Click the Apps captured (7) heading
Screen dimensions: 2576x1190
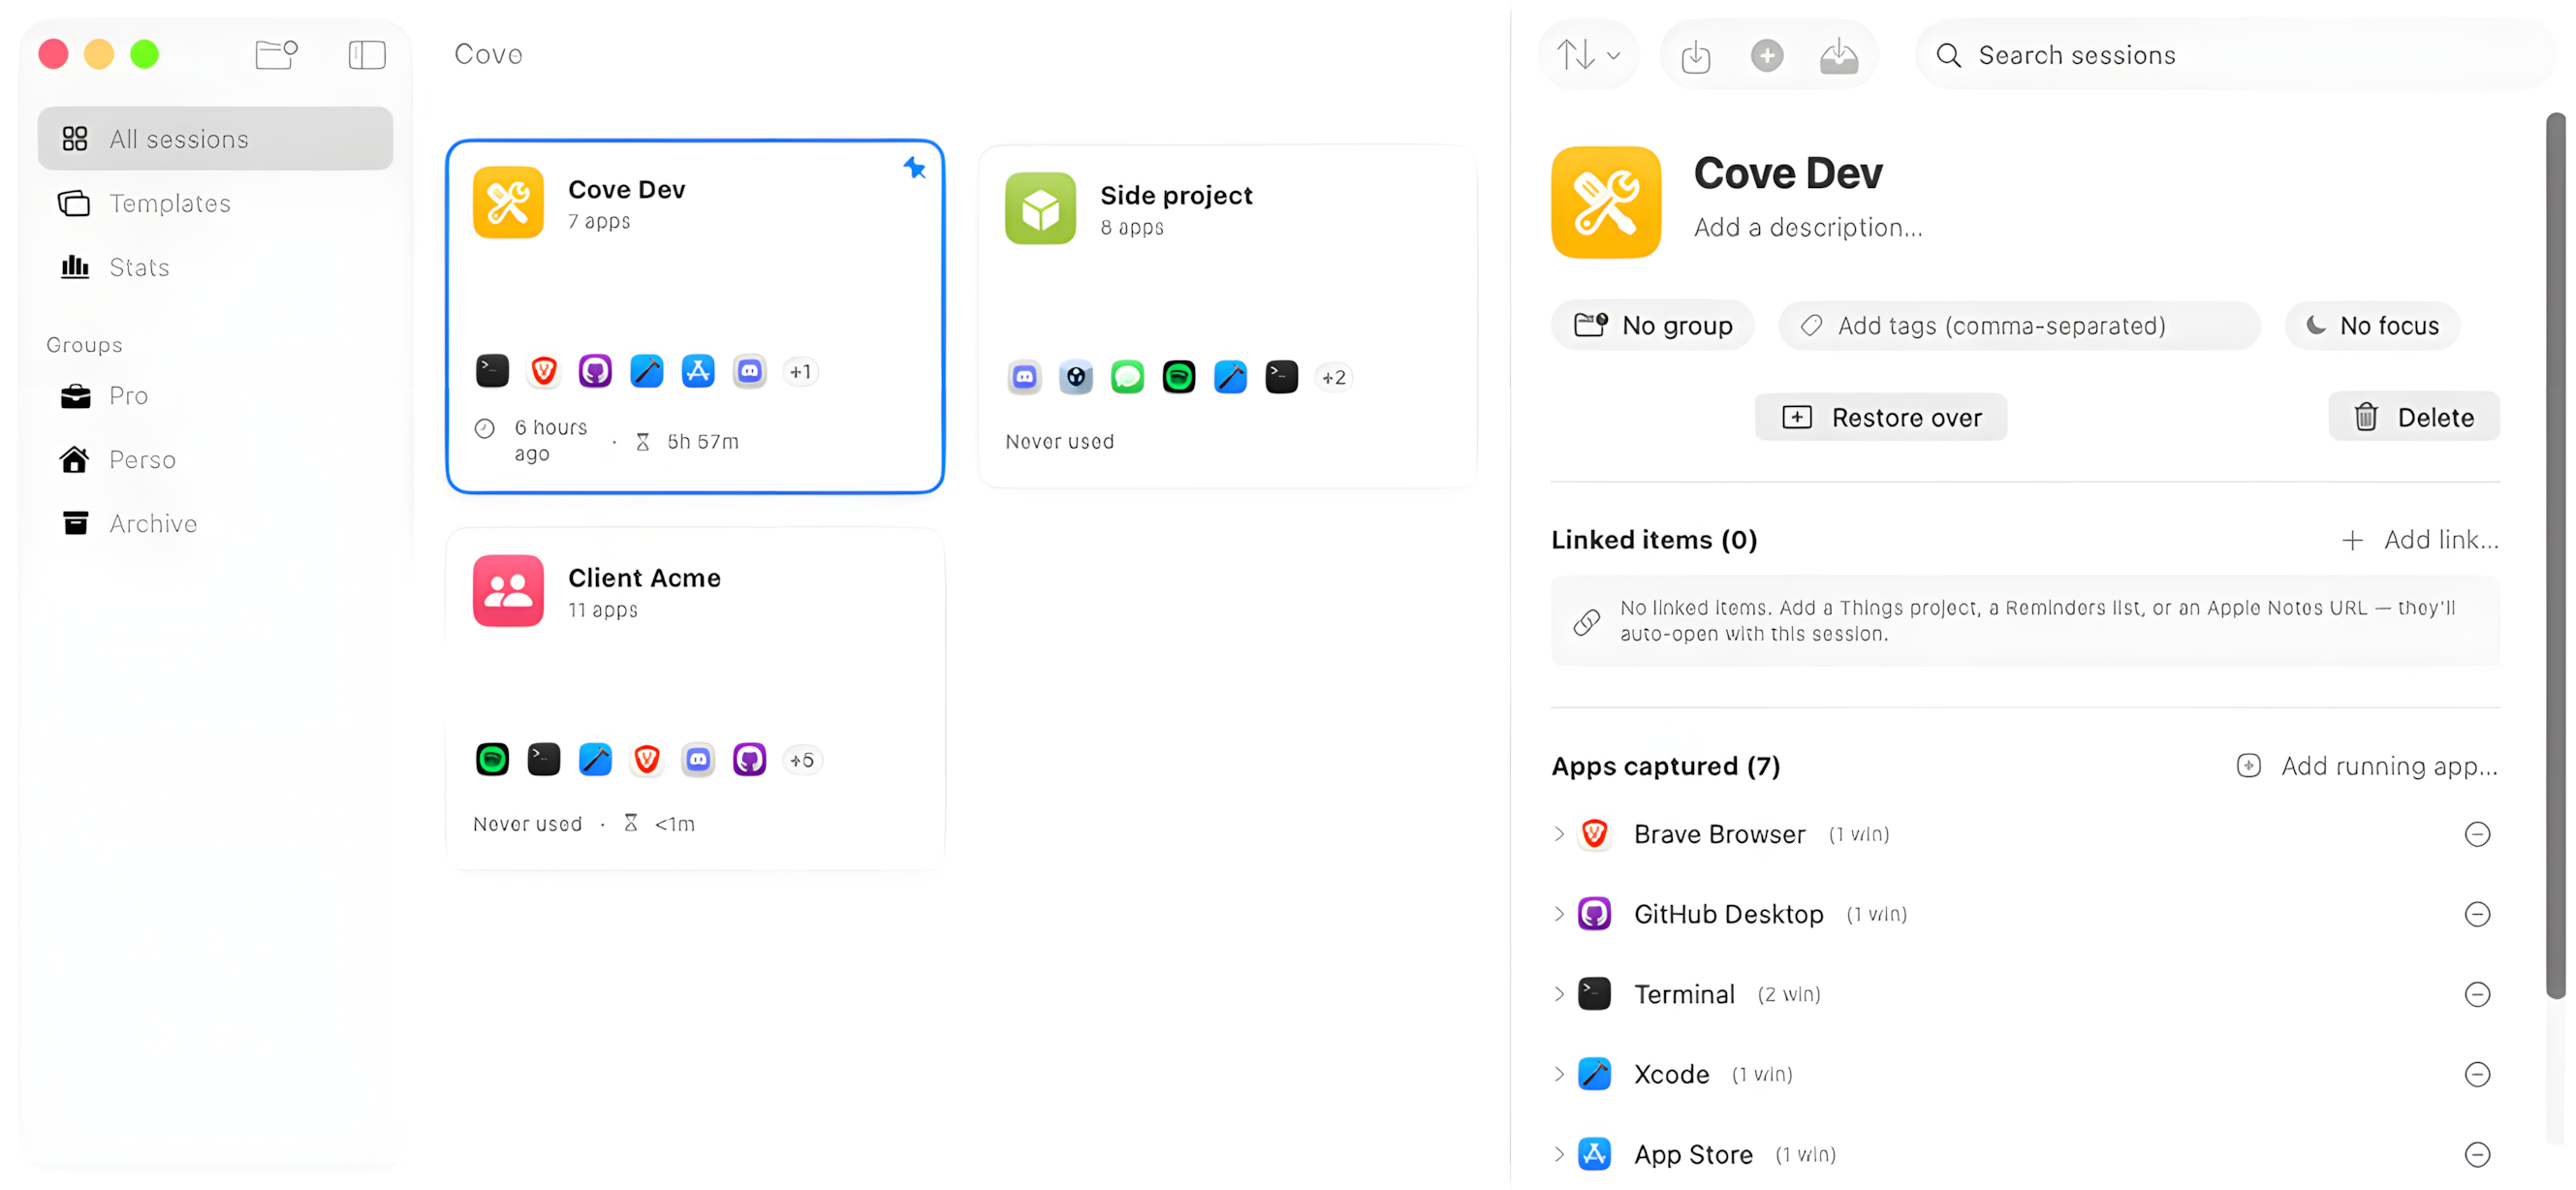[x=1665, y=767]
